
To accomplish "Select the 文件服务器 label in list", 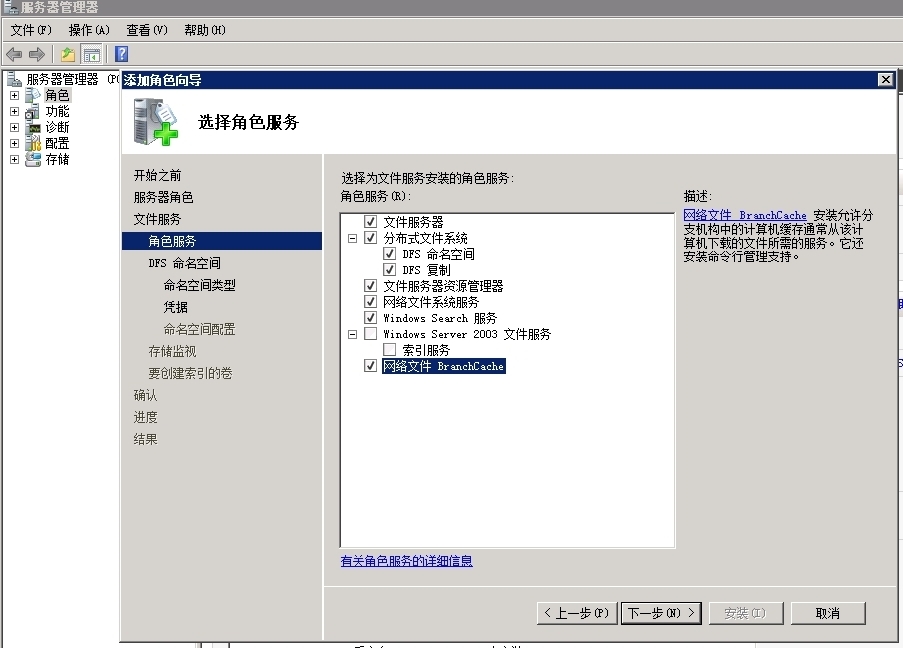I will tap(413, 222).
